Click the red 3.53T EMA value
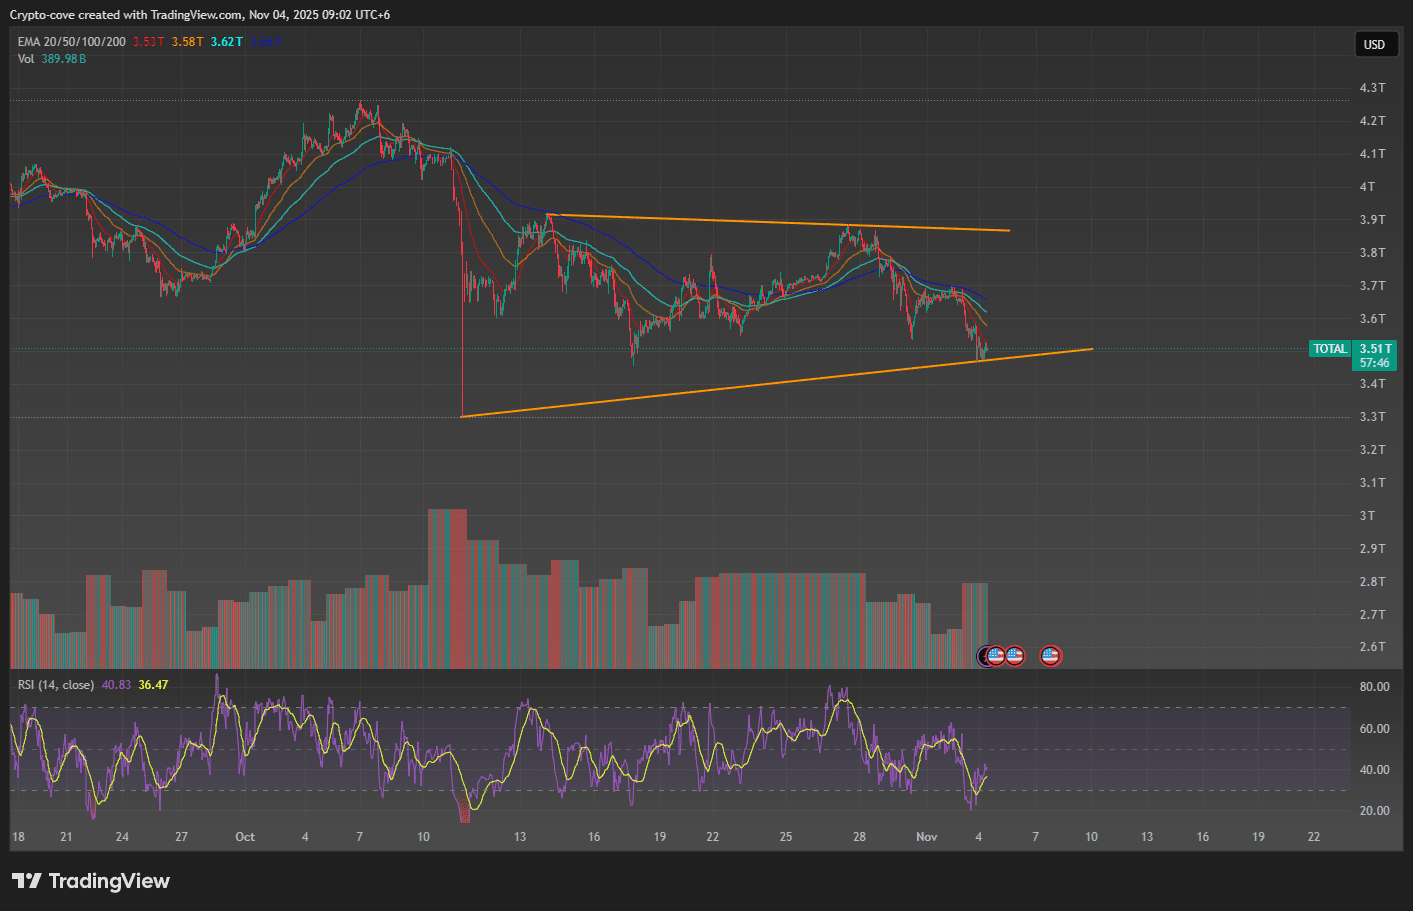The width and height of the screenshot is (1413, 911). click(x=148, y=42)
